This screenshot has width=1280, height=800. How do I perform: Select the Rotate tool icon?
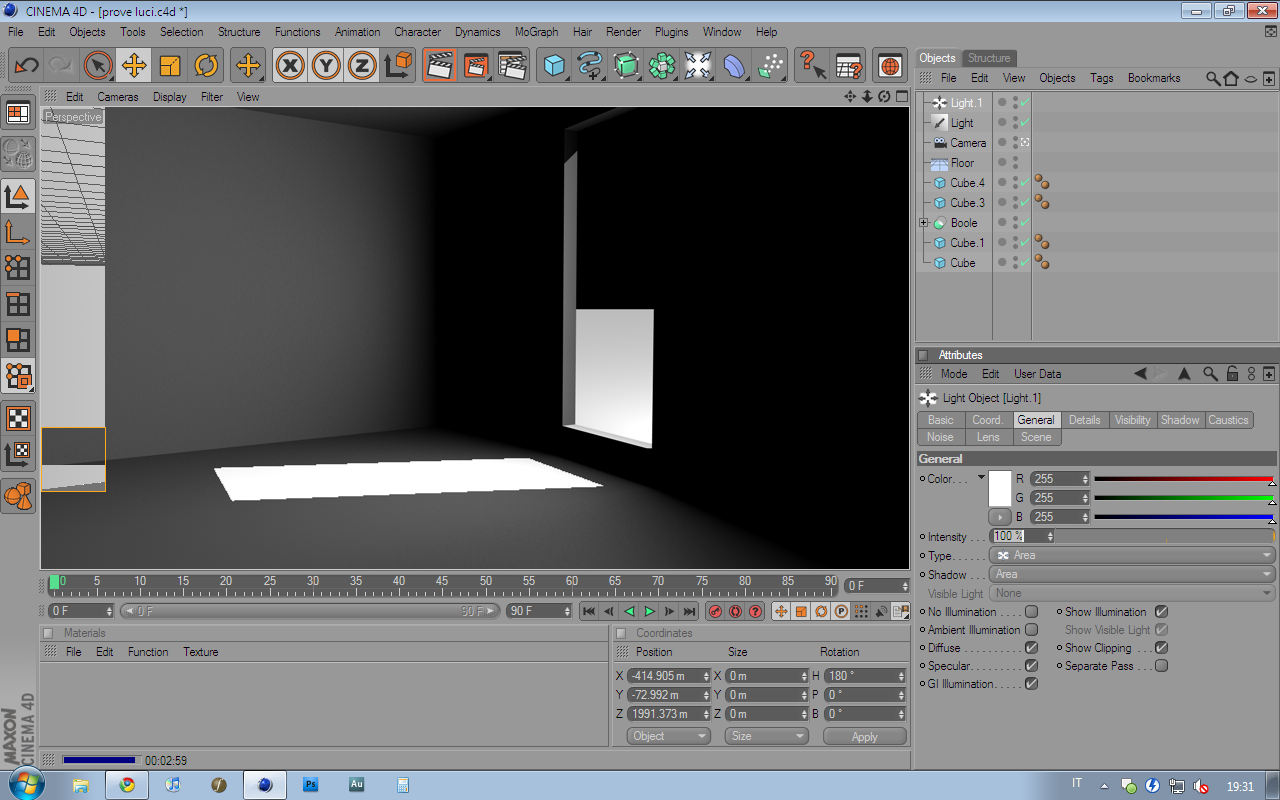coord(206,66)
